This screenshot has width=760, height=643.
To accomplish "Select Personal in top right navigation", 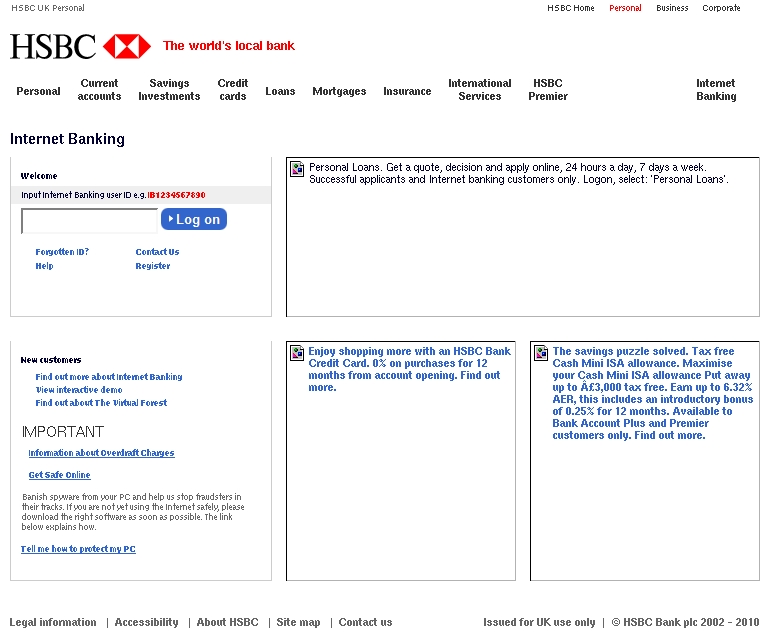I will (x=625, y=8).
